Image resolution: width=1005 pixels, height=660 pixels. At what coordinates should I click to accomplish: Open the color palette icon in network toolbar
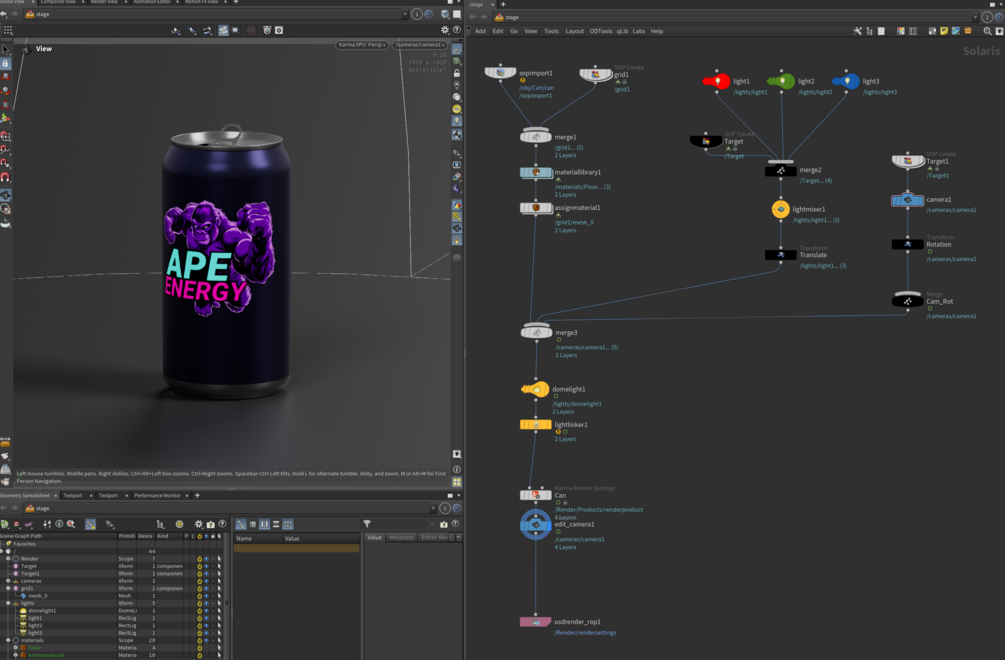[x=901, y=31]
